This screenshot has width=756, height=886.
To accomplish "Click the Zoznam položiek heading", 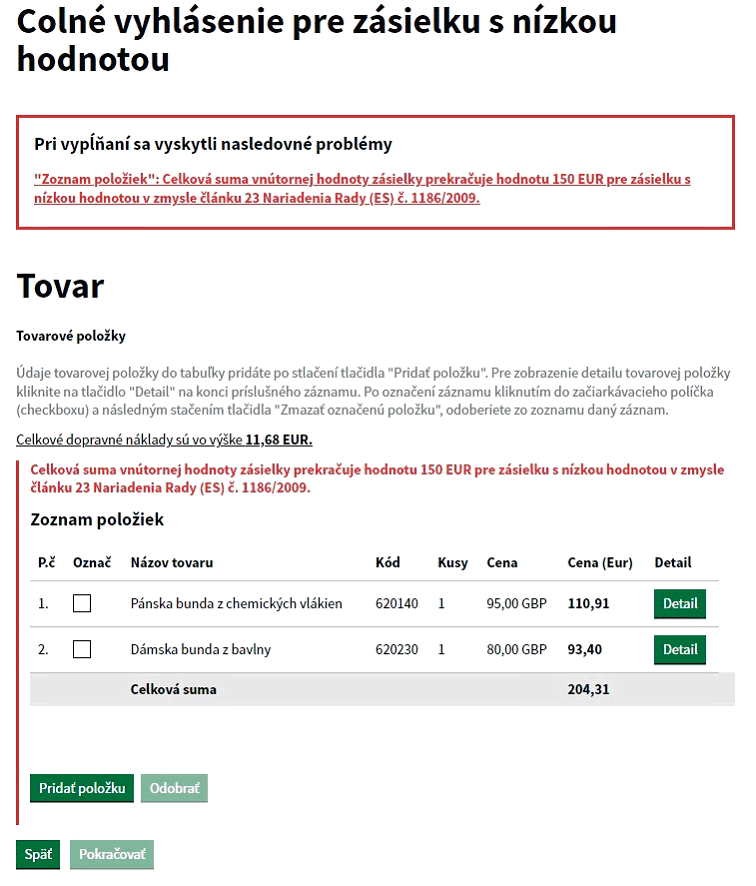I will [x=97, y=520].
